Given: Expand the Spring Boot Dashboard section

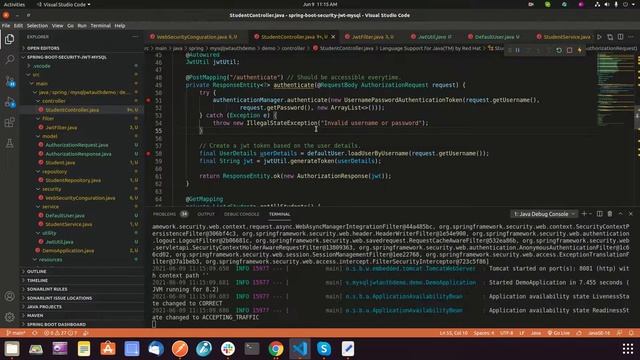Looking at the screenshot, I should [56, 324].
